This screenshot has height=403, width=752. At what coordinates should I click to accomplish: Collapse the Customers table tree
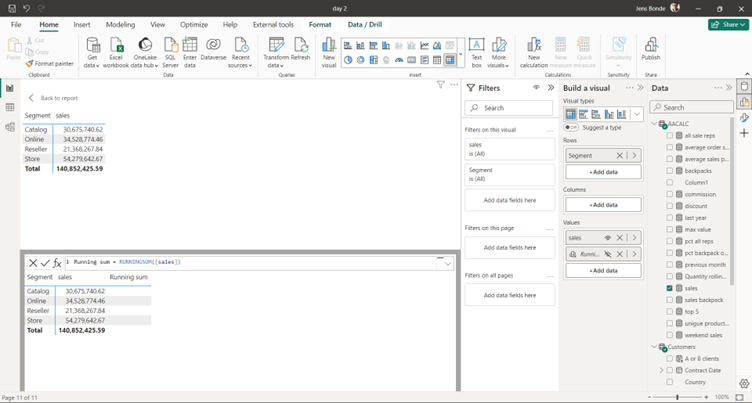tap(654, 347)
